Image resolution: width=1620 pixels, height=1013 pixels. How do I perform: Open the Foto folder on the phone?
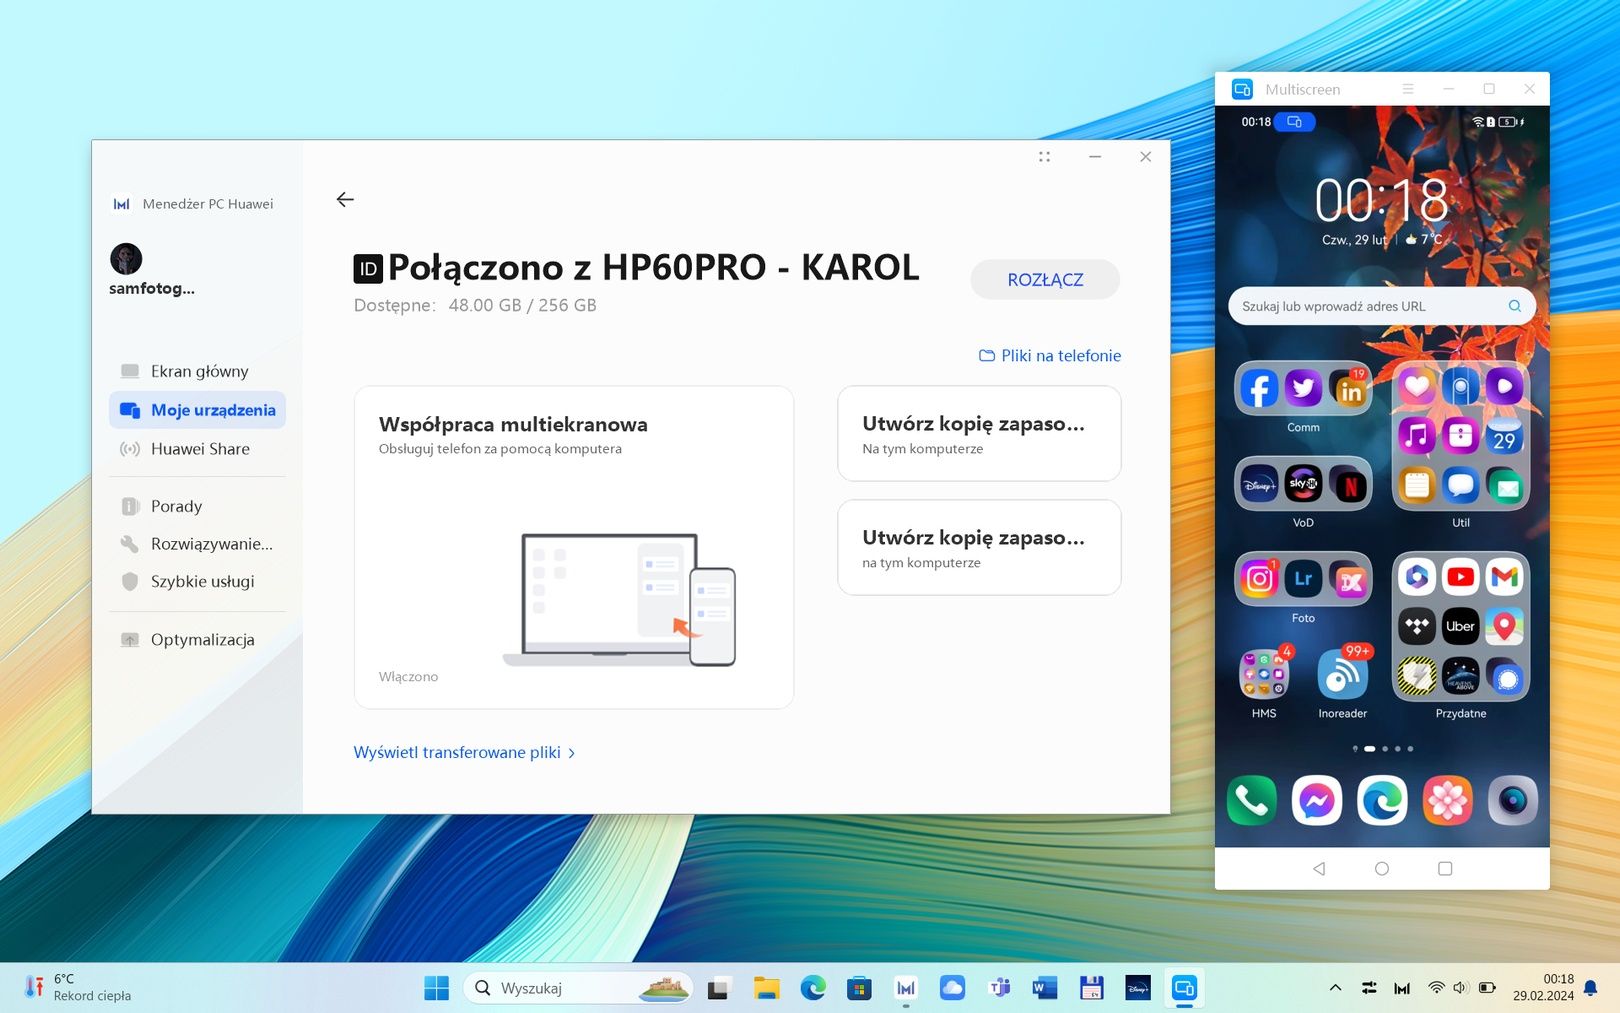(1303, 579)
